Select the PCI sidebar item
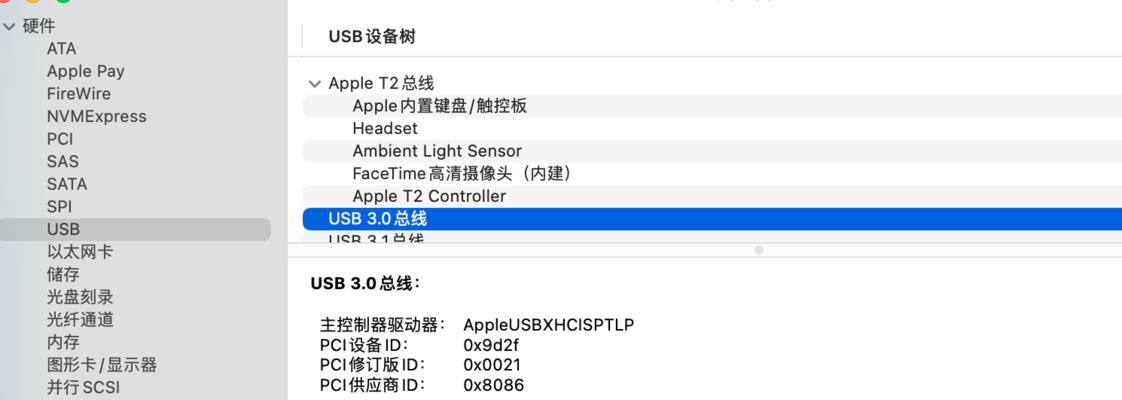1122x400 pixels. 60,139
